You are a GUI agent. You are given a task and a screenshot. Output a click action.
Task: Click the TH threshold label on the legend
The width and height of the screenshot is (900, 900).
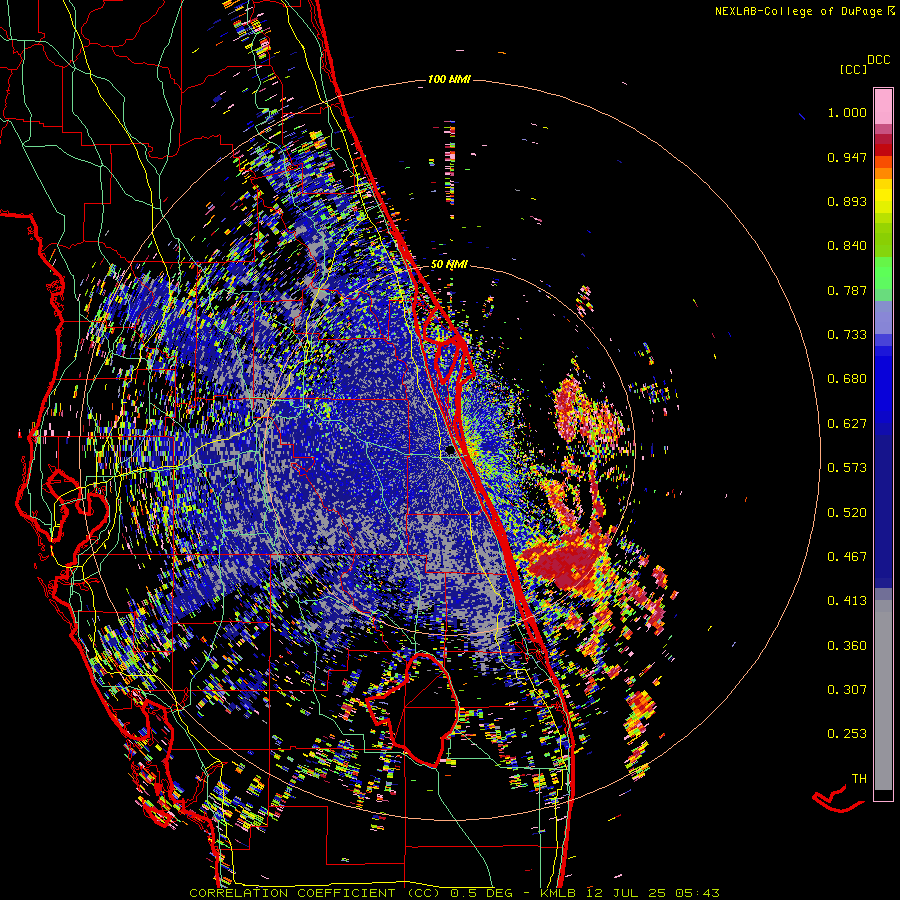(859, 779)
